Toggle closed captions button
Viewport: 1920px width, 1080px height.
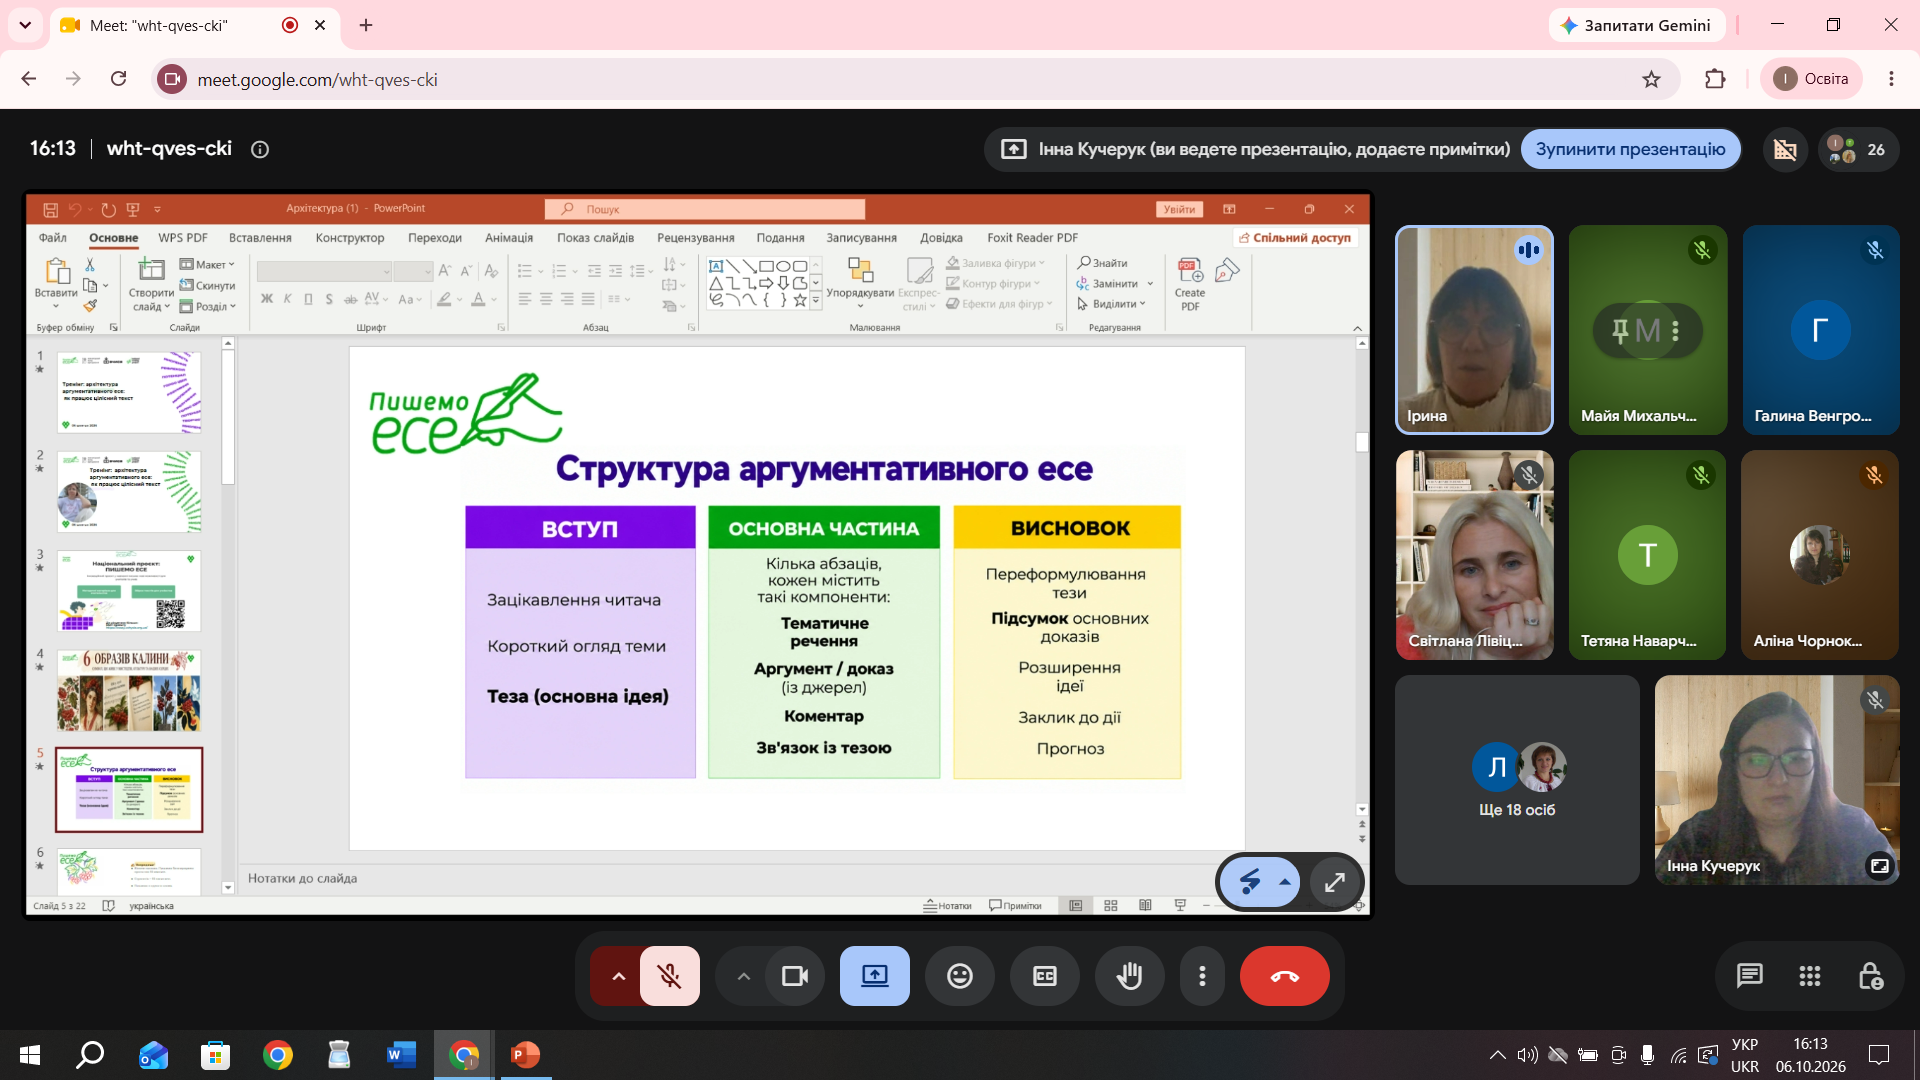click(x=1044, y=976)
